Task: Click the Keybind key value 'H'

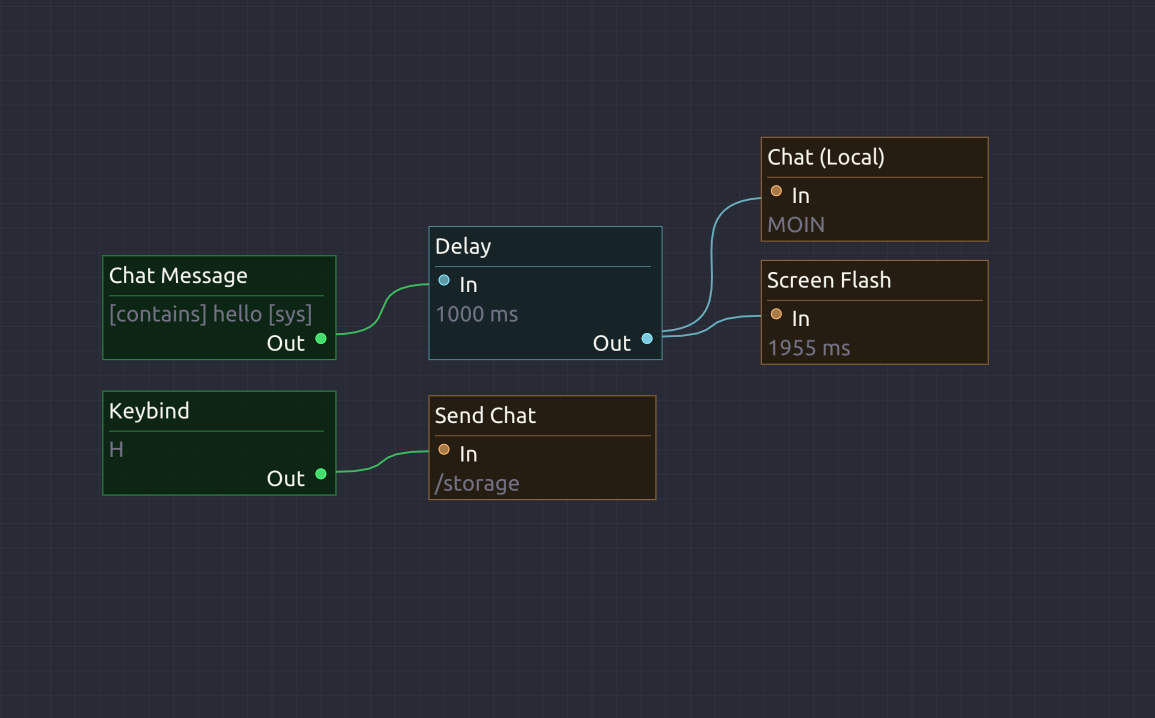Action: [x=116, y=449]
